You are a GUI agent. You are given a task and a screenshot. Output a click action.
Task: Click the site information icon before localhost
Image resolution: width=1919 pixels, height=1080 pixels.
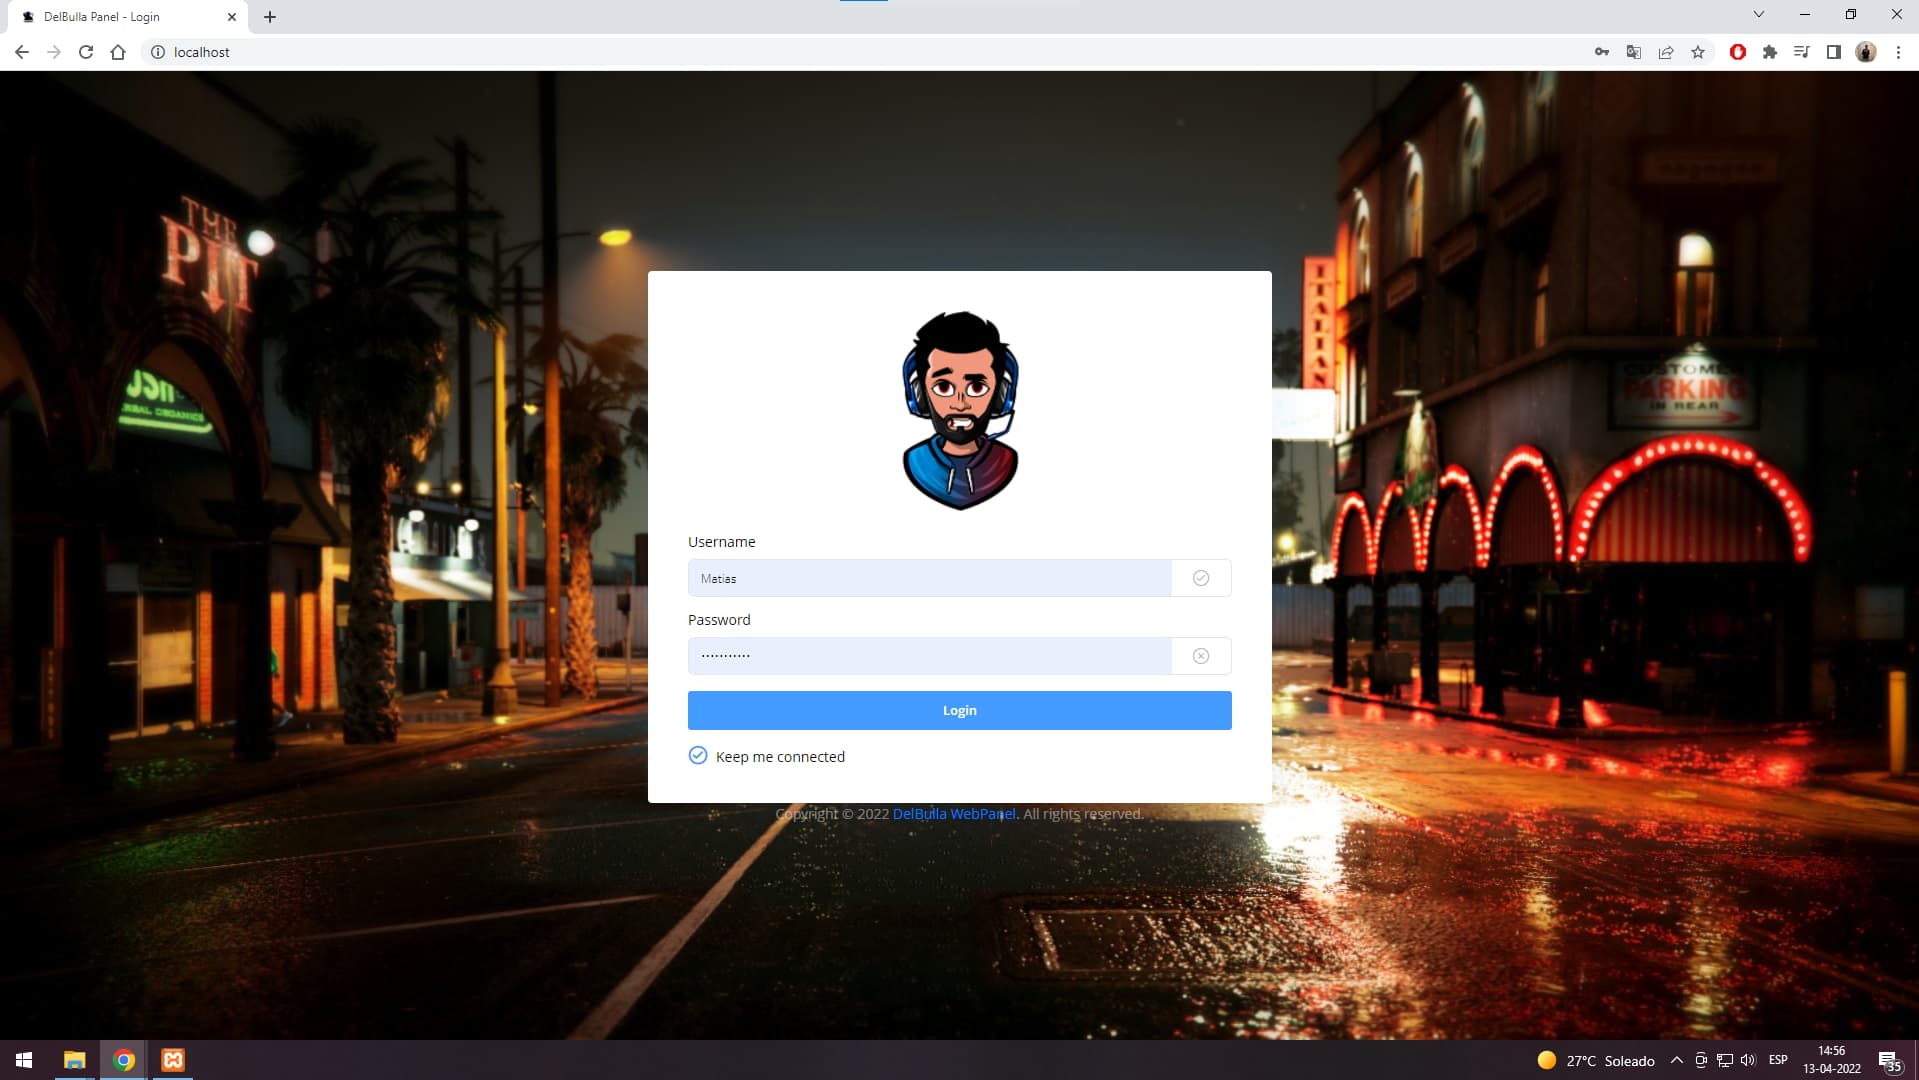pyautogui.click(x=158, y=52)
